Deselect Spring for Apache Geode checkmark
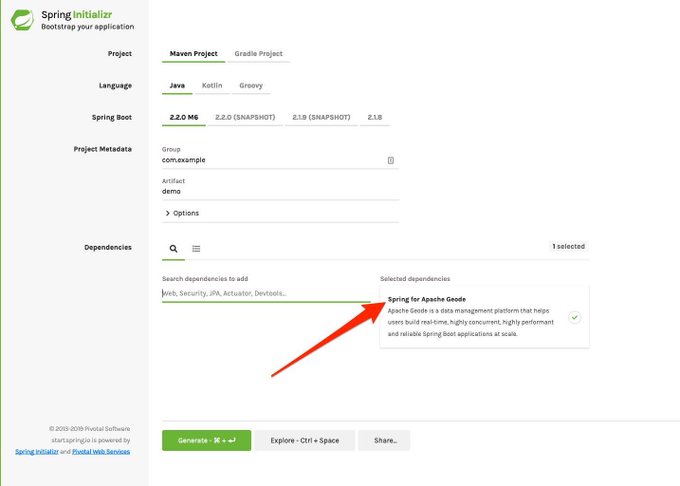 click(x=575, y=317)
